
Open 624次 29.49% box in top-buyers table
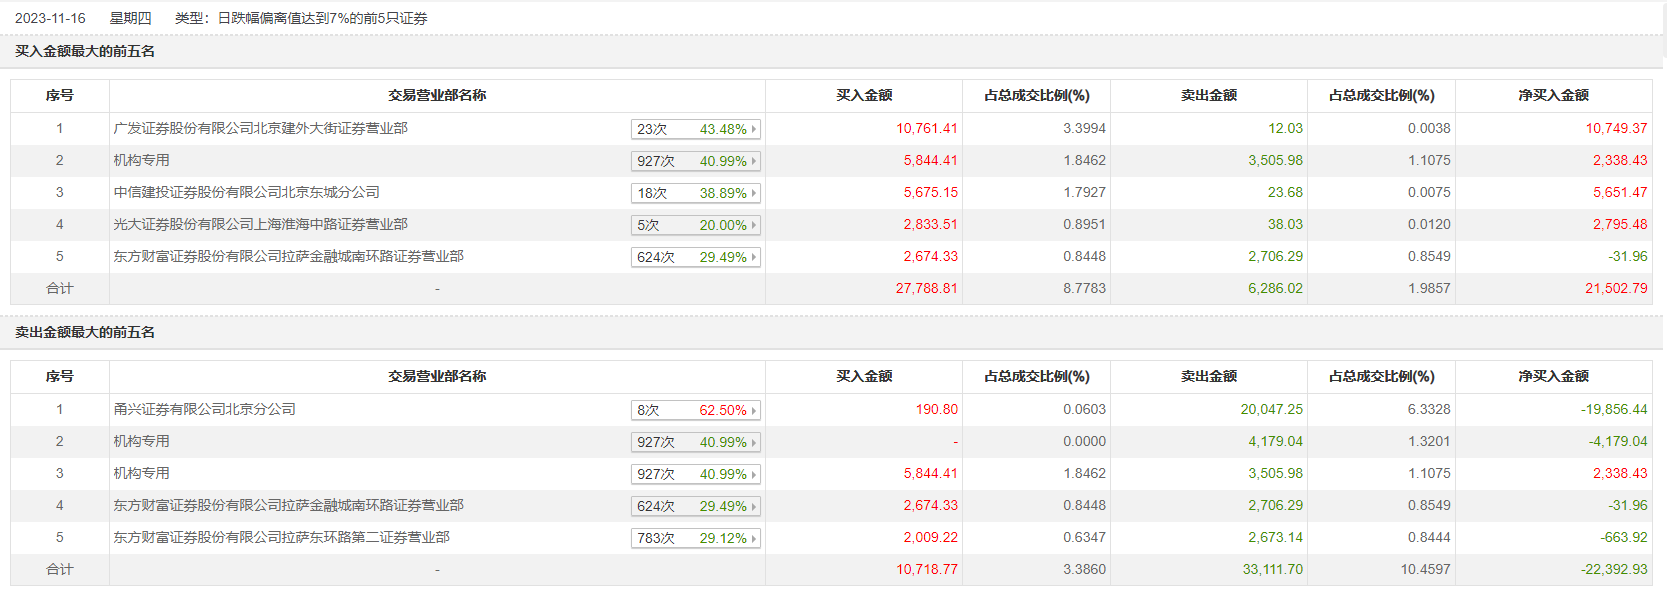[x=696, y=257]
